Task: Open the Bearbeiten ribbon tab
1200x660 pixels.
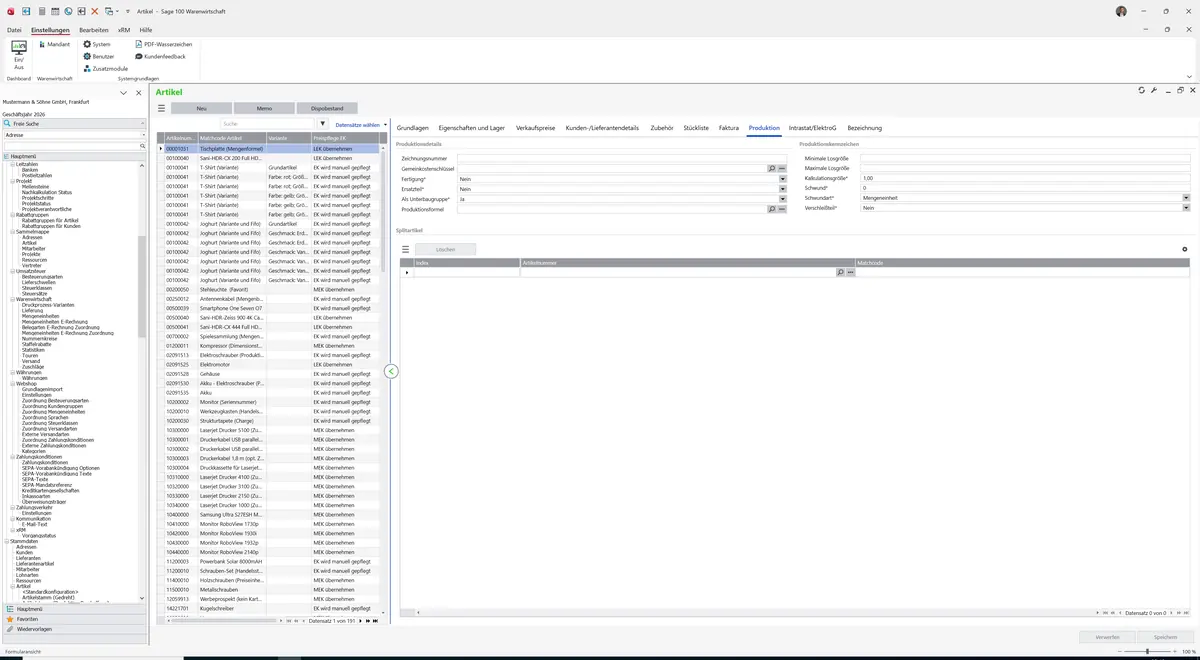Action: pos(94,30)
